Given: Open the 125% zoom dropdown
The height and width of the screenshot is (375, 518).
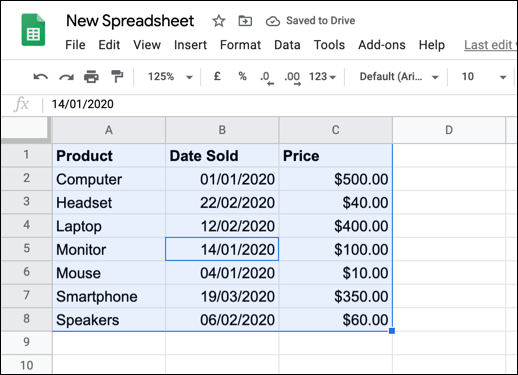Looking at the screenshot, I should coord(170,77).
